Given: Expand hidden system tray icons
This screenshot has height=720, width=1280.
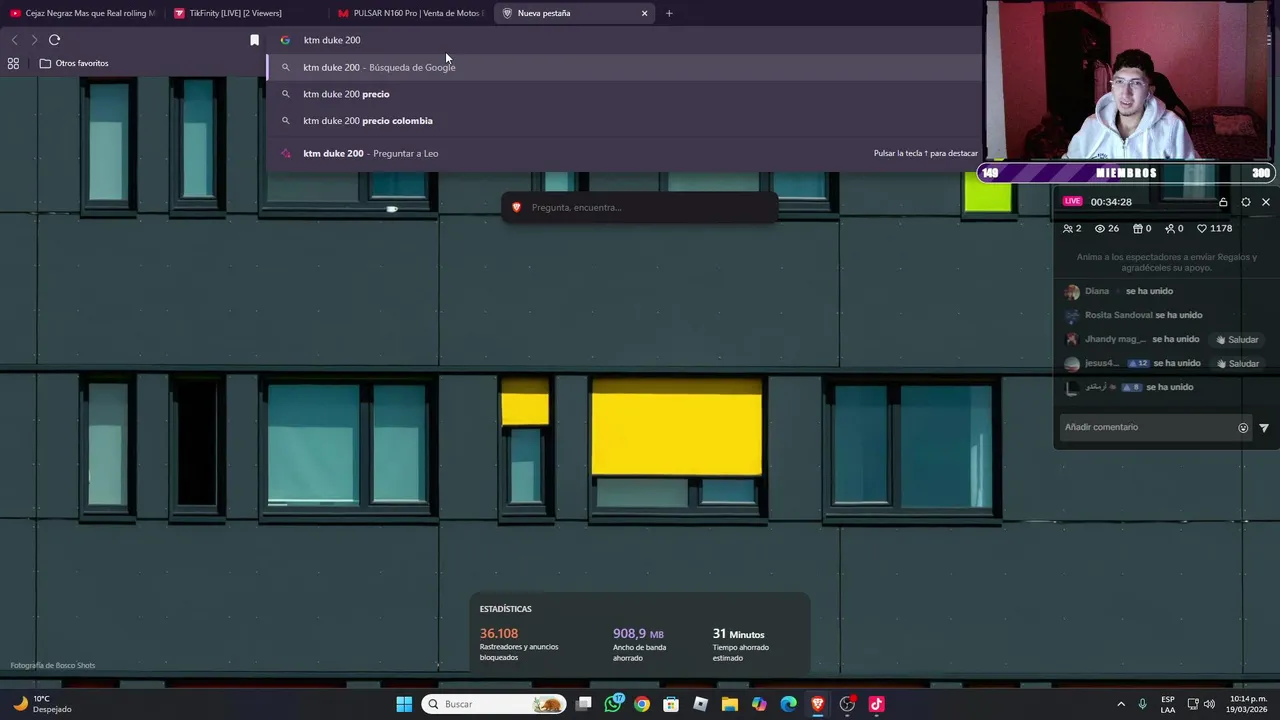Looking at the screenshot, I should click(x=1121, y=704).
